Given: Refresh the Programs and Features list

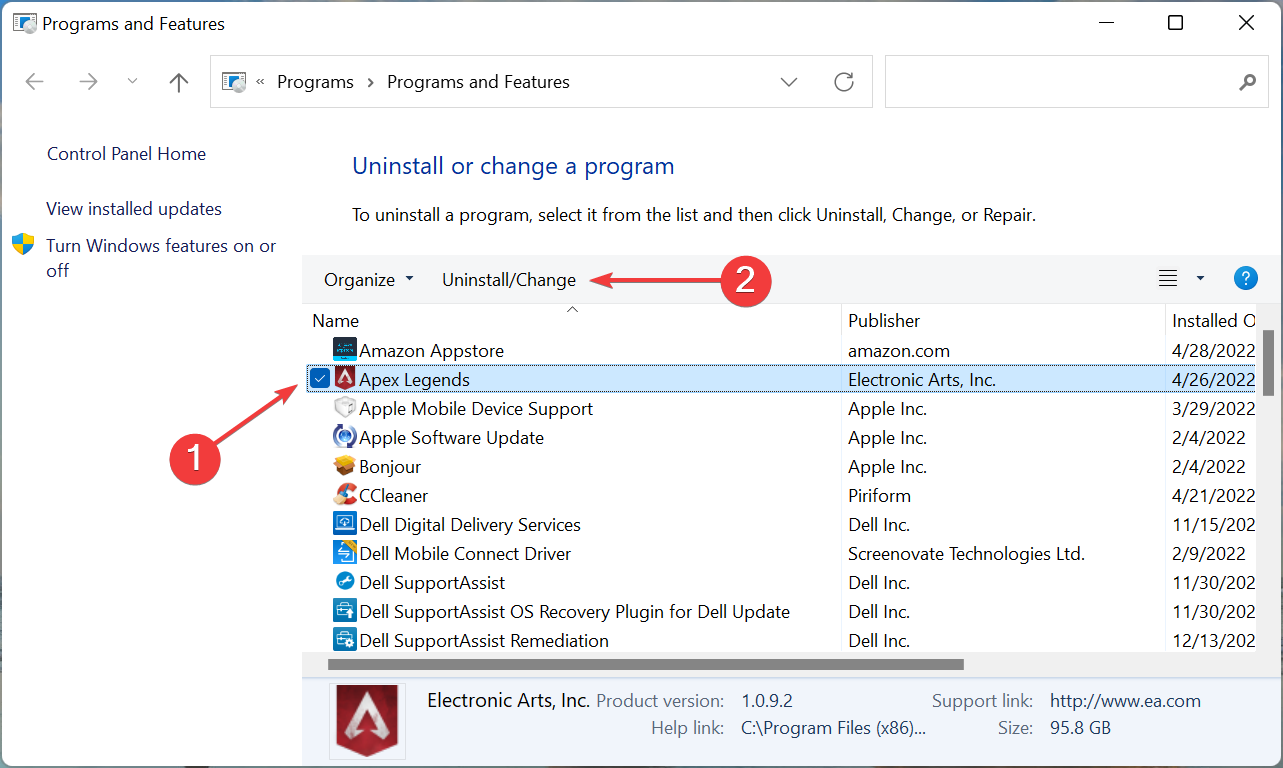Looking at the screenshot, I should [844, 82].
